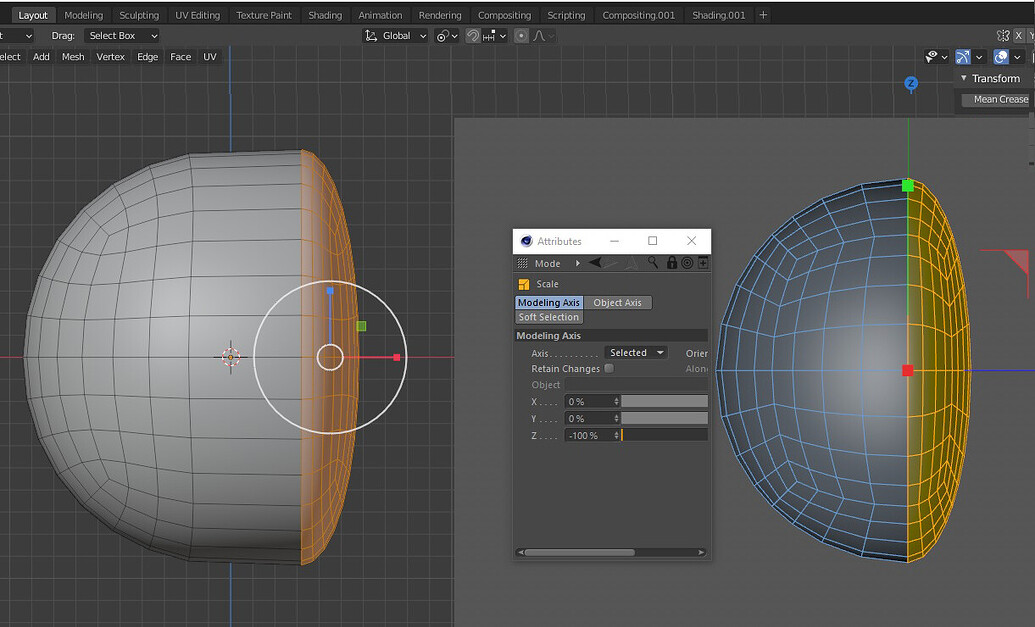Image resolution: width=1035 pixels, height=627 pixels.
Task: Click the add workspace plus button
Action: pos(763,15)
